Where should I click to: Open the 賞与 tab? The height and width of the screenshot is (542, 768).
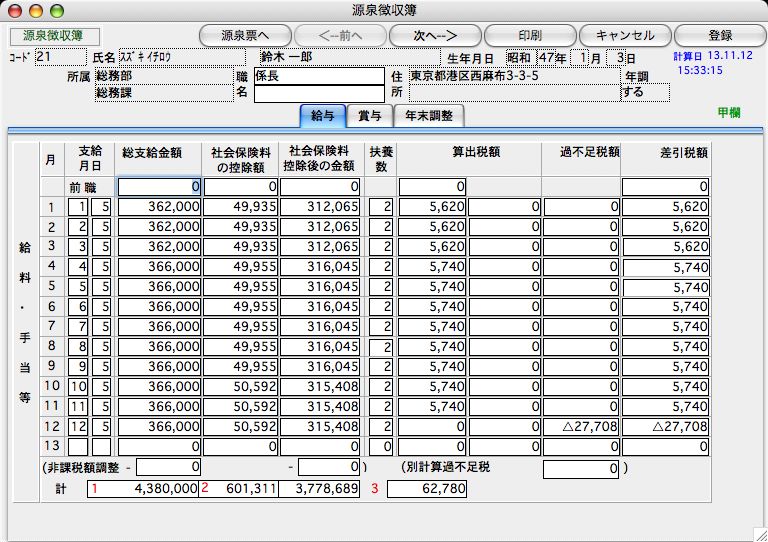point(369,116)
